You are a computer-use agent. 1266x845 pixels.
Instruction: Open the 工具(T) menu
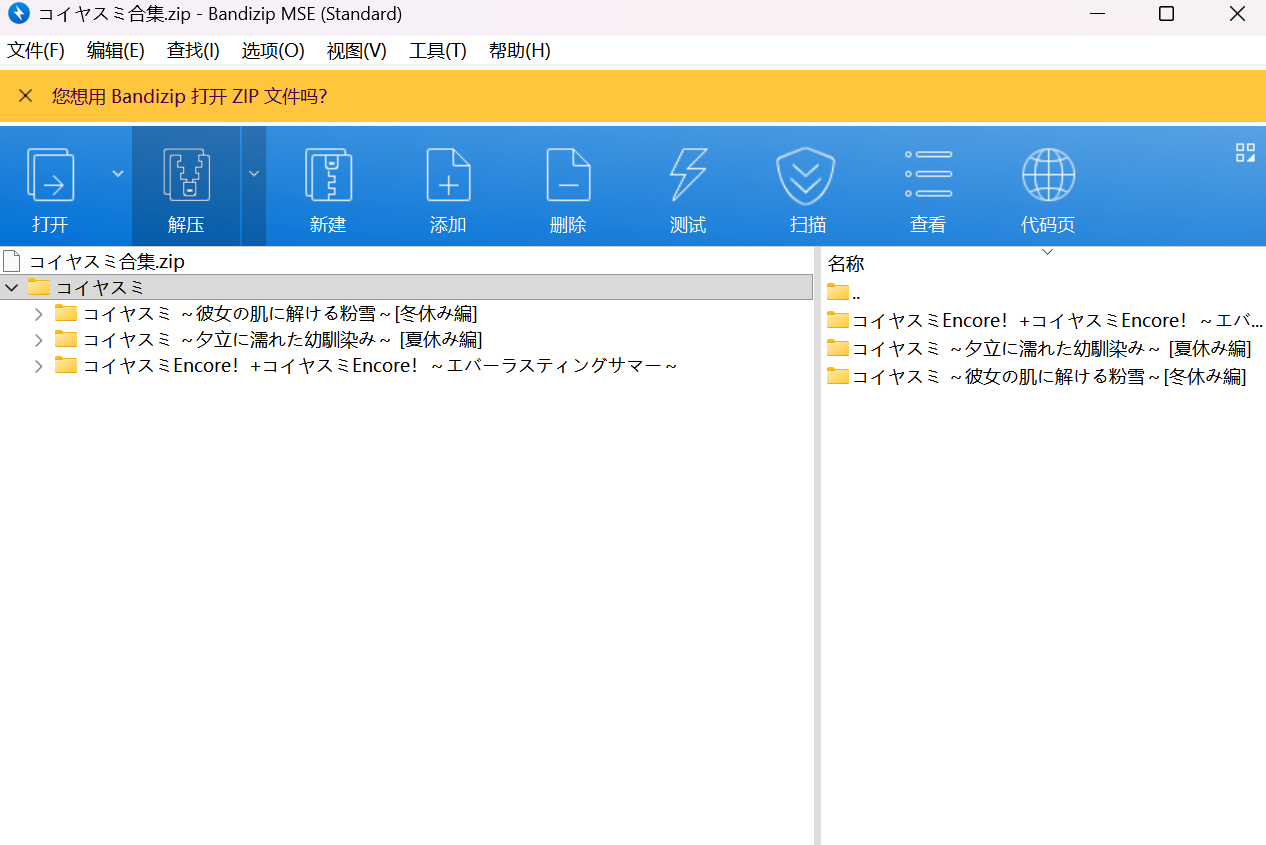tap(438, 51)
